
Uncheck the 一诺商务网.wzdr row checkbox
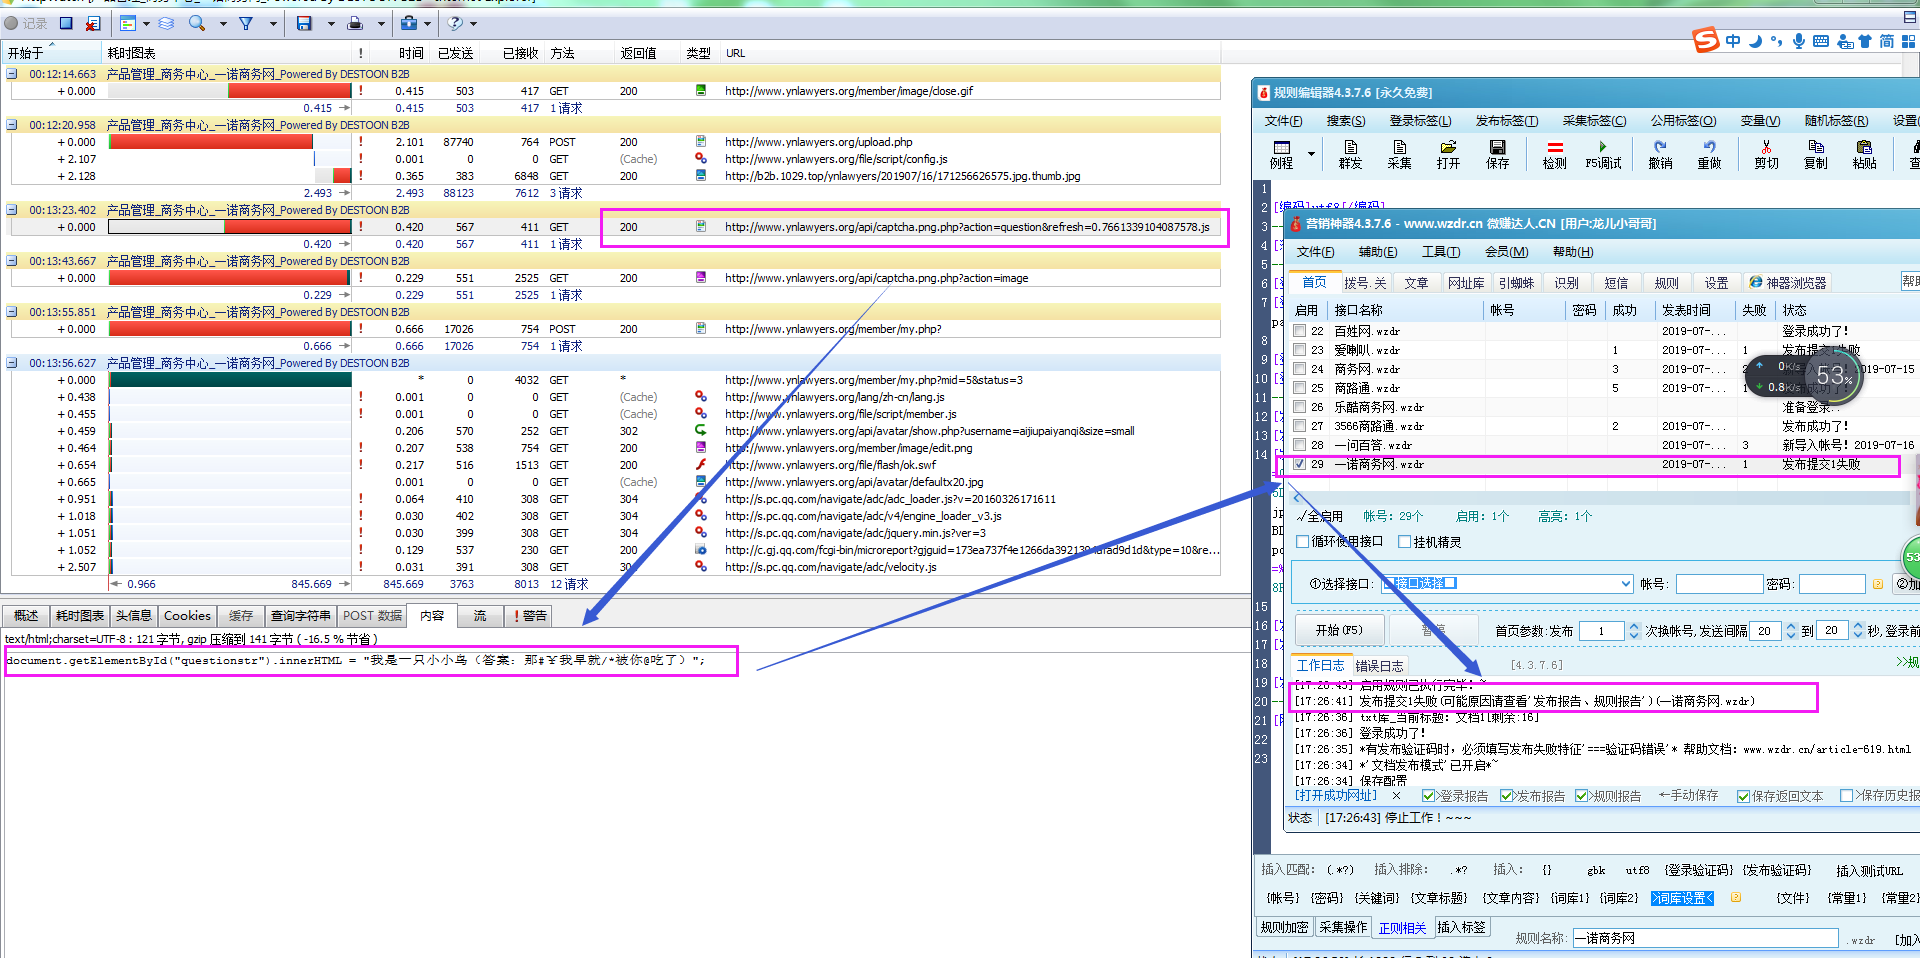pos(1300,464)
